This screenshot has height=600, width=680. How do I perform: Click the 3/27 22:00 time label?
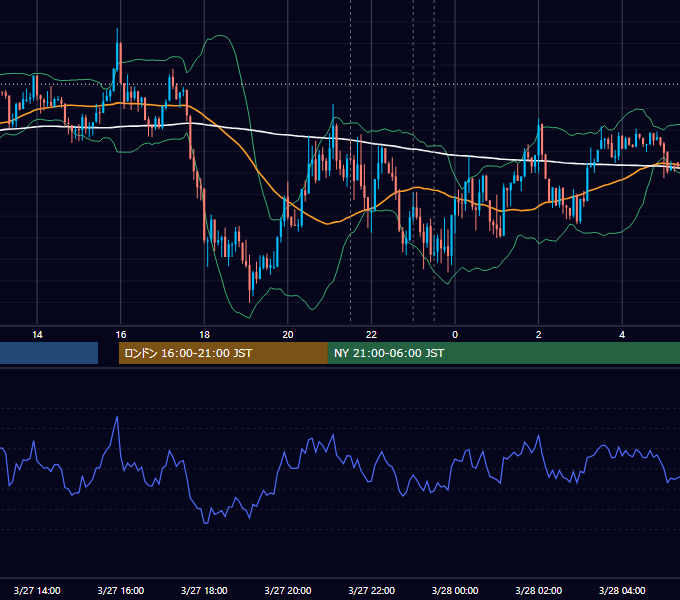coord(372,590)
